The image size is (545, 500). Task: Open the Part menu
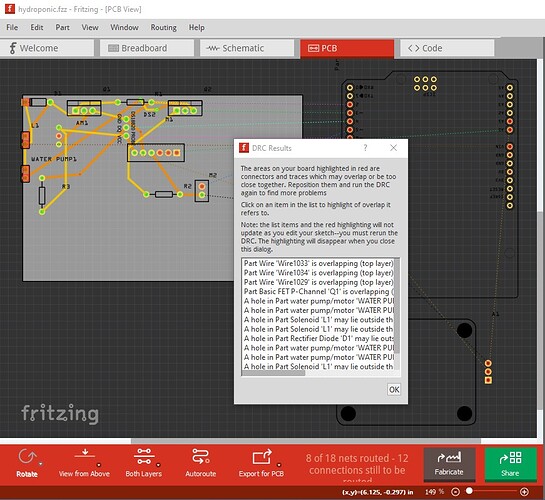63,27
